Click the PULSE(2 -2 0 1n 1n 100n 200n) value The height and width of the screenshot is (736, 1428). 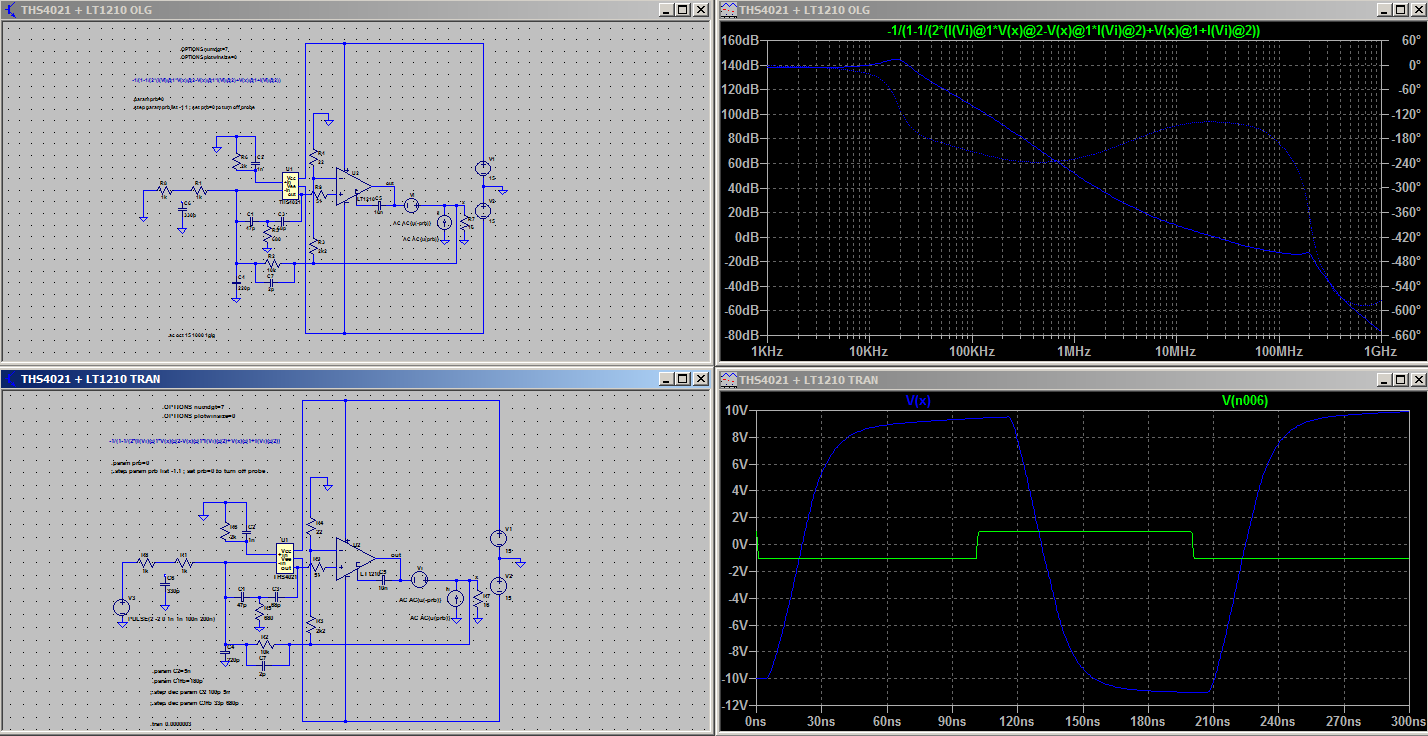(172, 619)
